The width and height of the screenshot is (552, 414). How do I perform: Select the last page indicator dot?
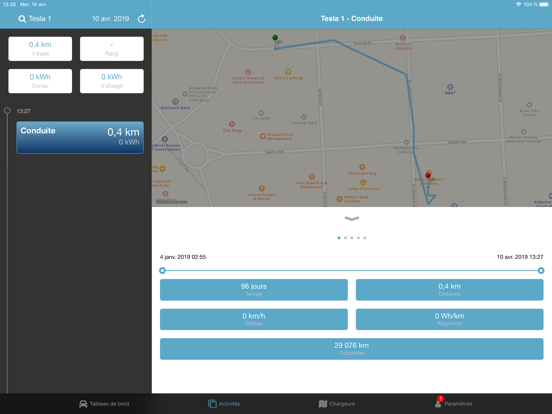tap(365, 238)
